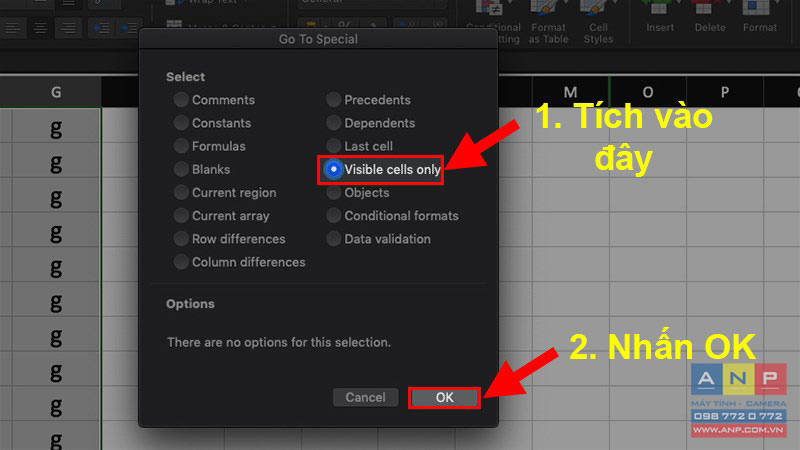This screenshot has height=450, width=800.
Task: Click the Insert cells ribbon button
Action: point(660,18)
